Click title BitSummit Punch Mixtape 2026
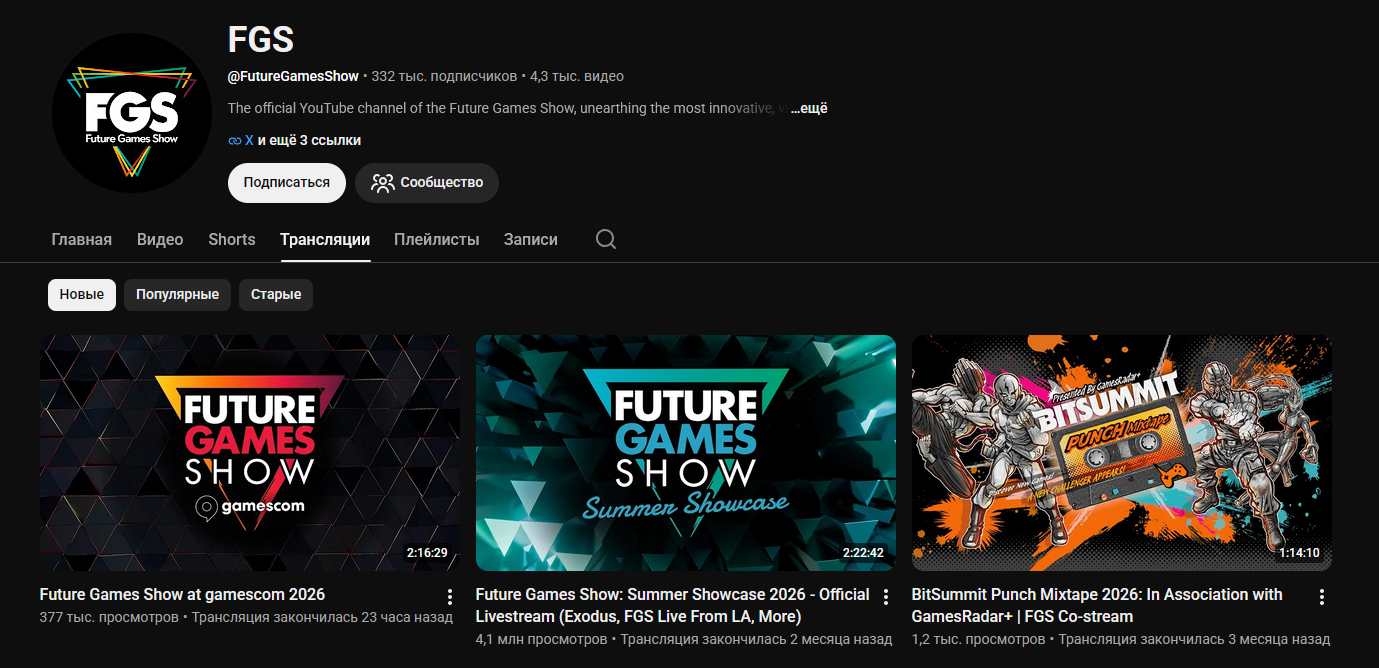Image resolution: width=1379 pixels, height=668 pixels. (1097, 605)
